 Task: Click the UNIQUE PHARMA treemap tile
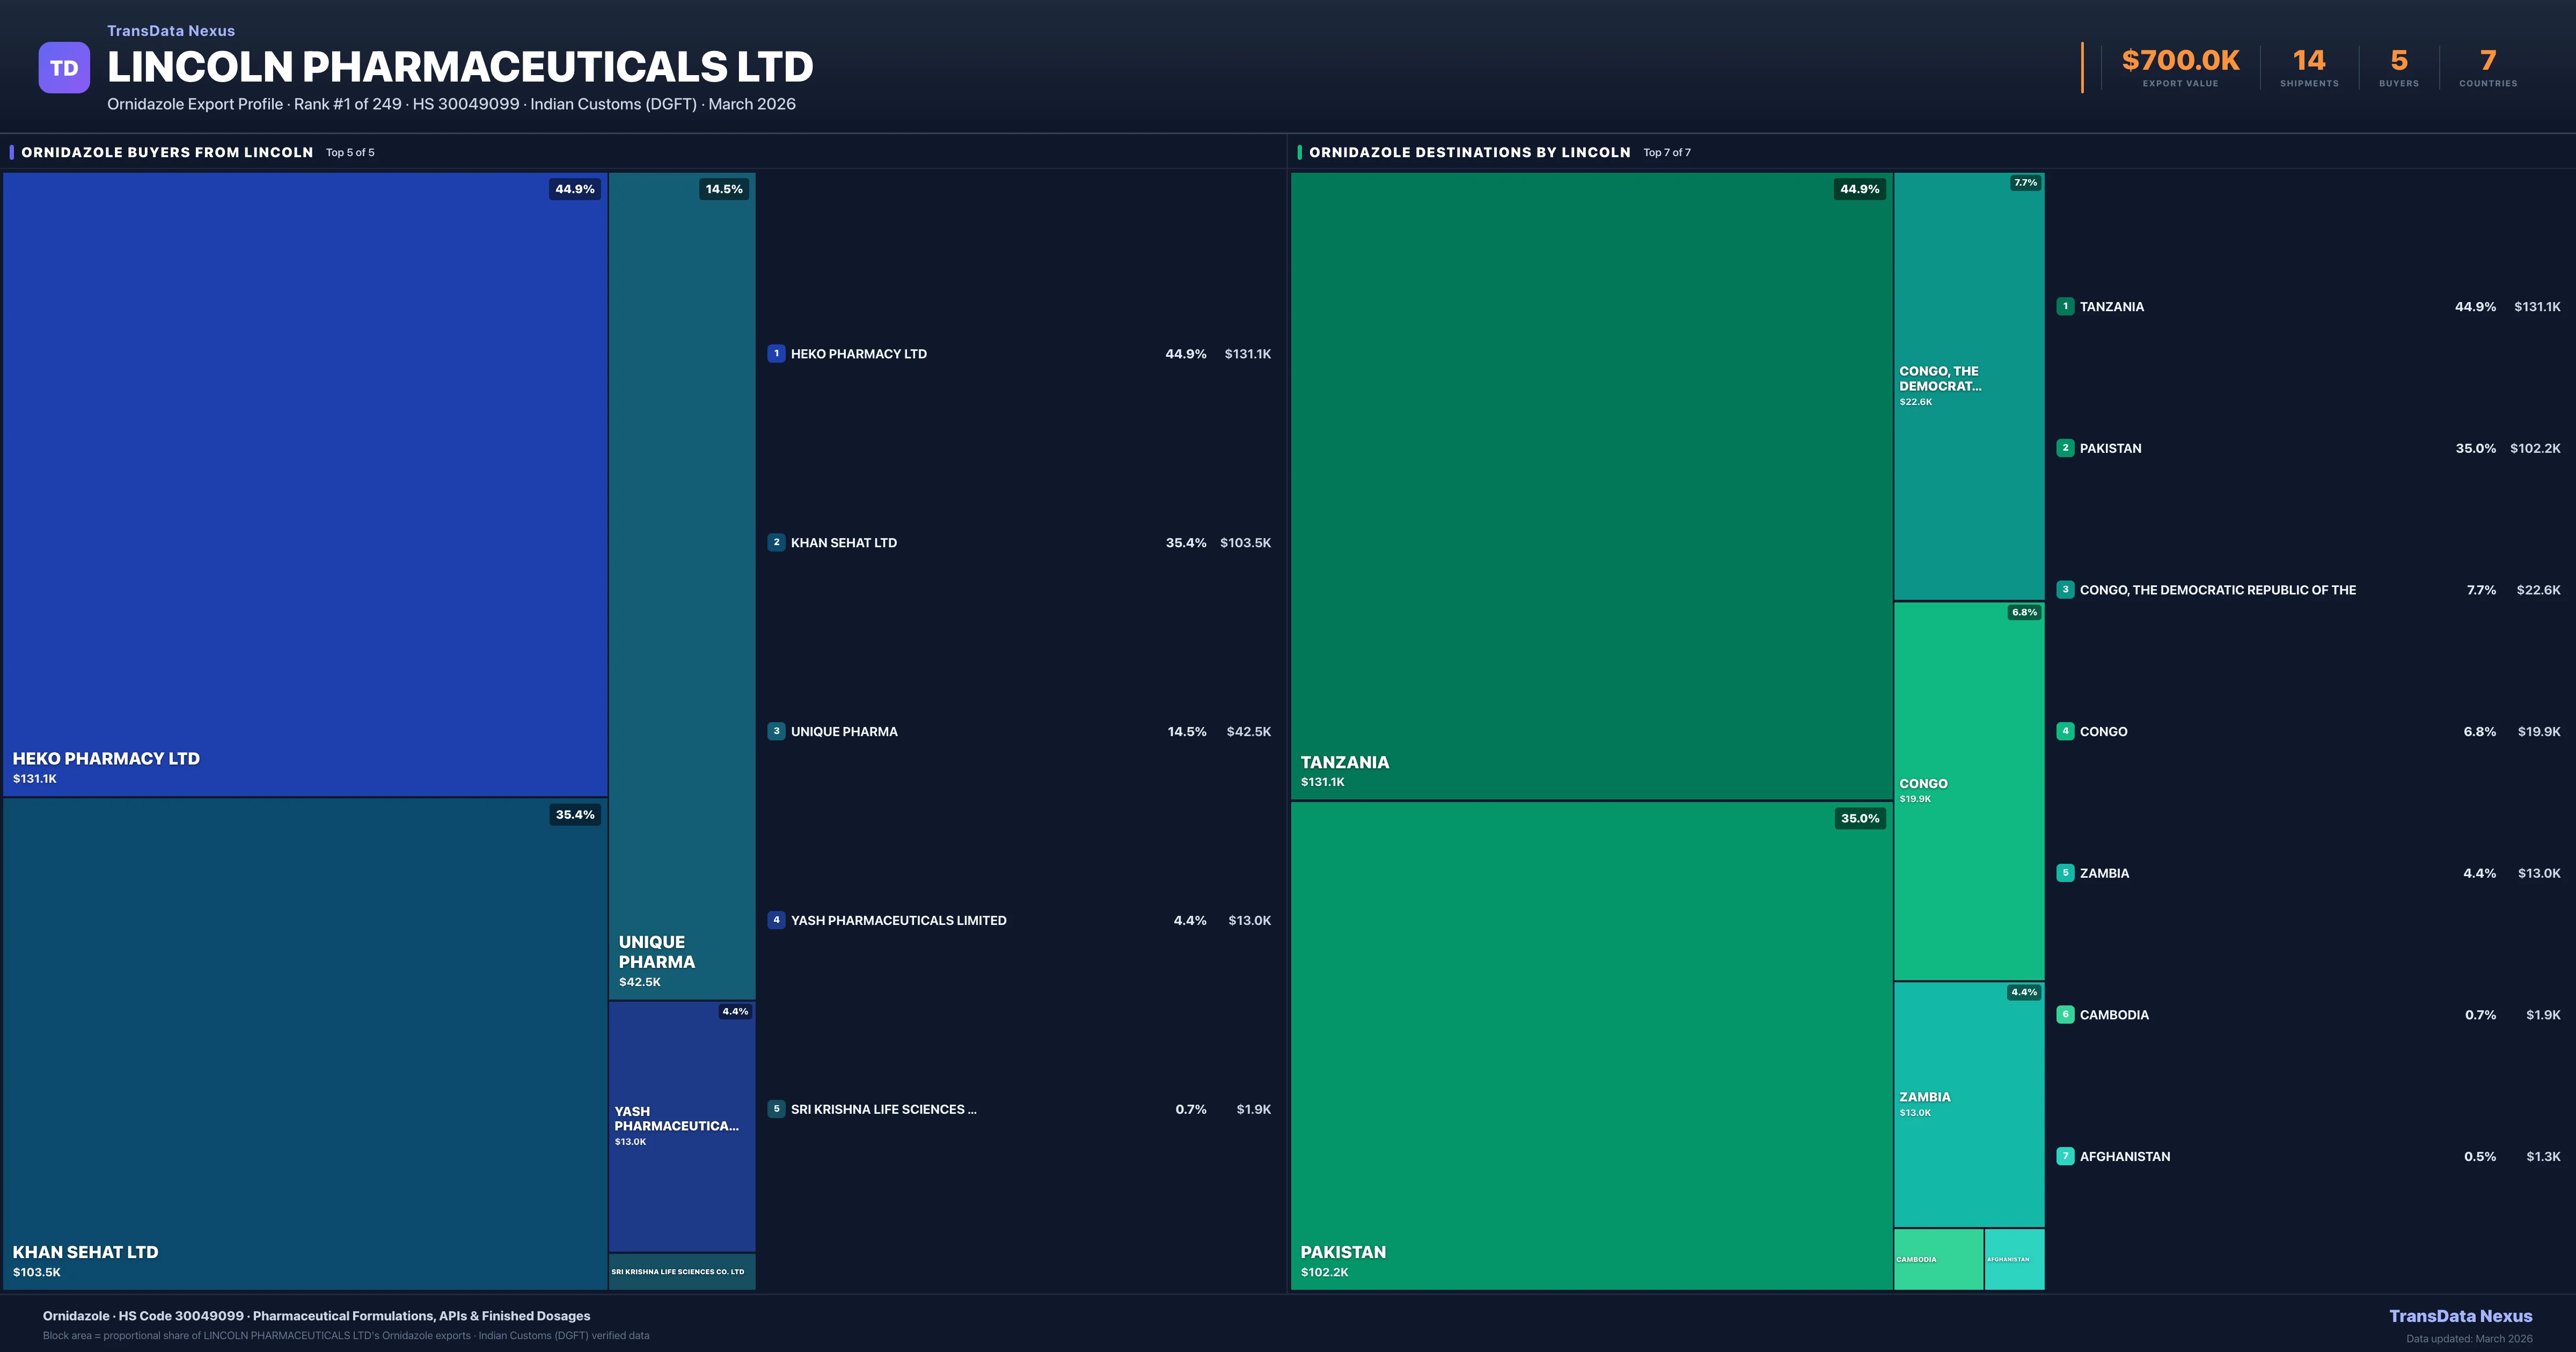682,585
